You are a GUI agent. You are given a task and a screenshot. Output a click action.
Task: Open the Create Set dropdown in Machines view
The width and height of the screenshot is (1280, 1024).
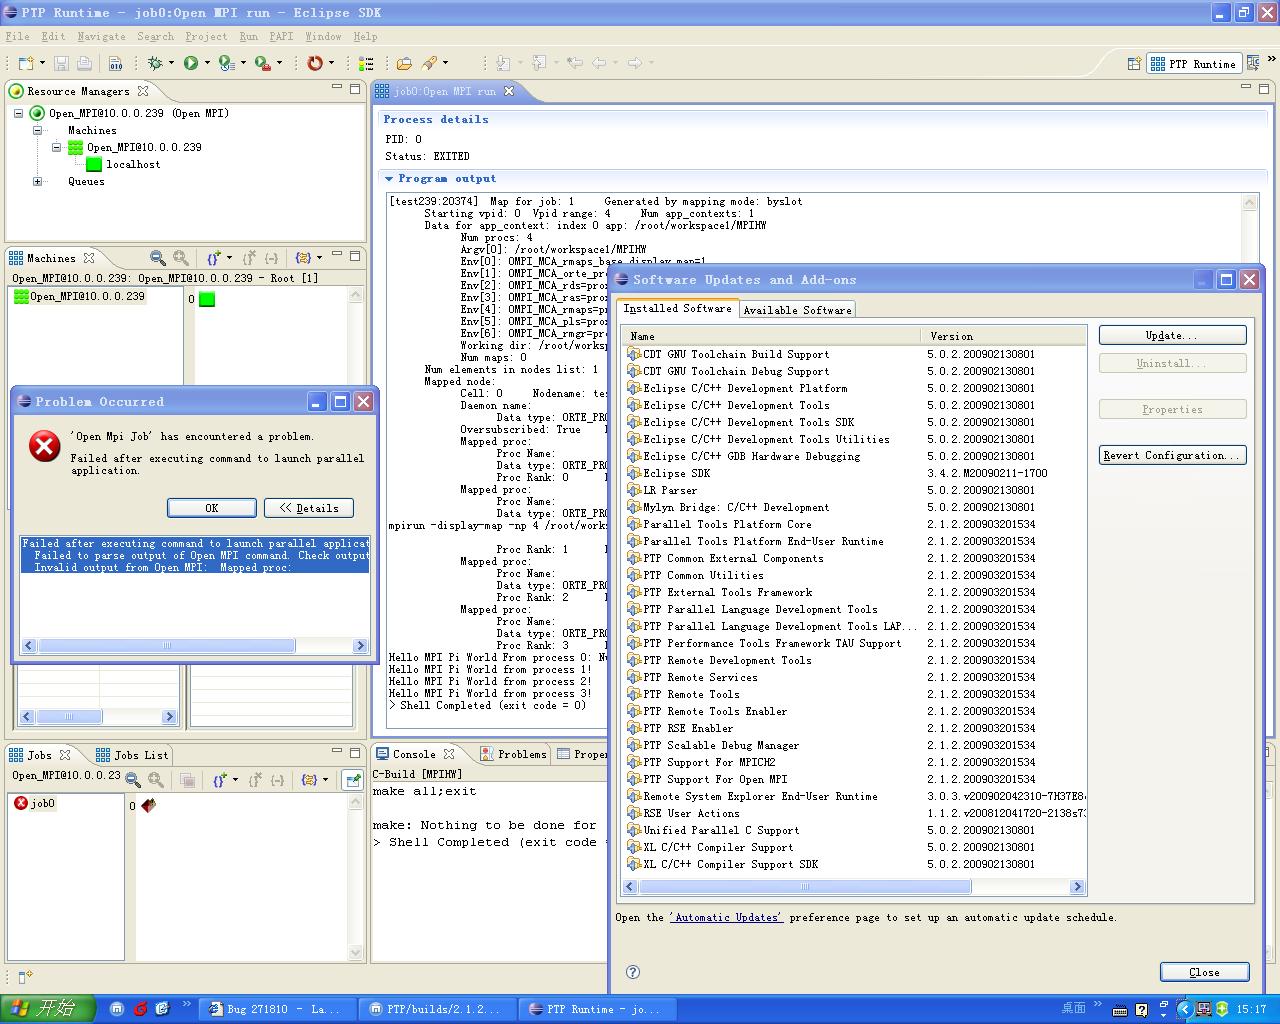[229, 258]
